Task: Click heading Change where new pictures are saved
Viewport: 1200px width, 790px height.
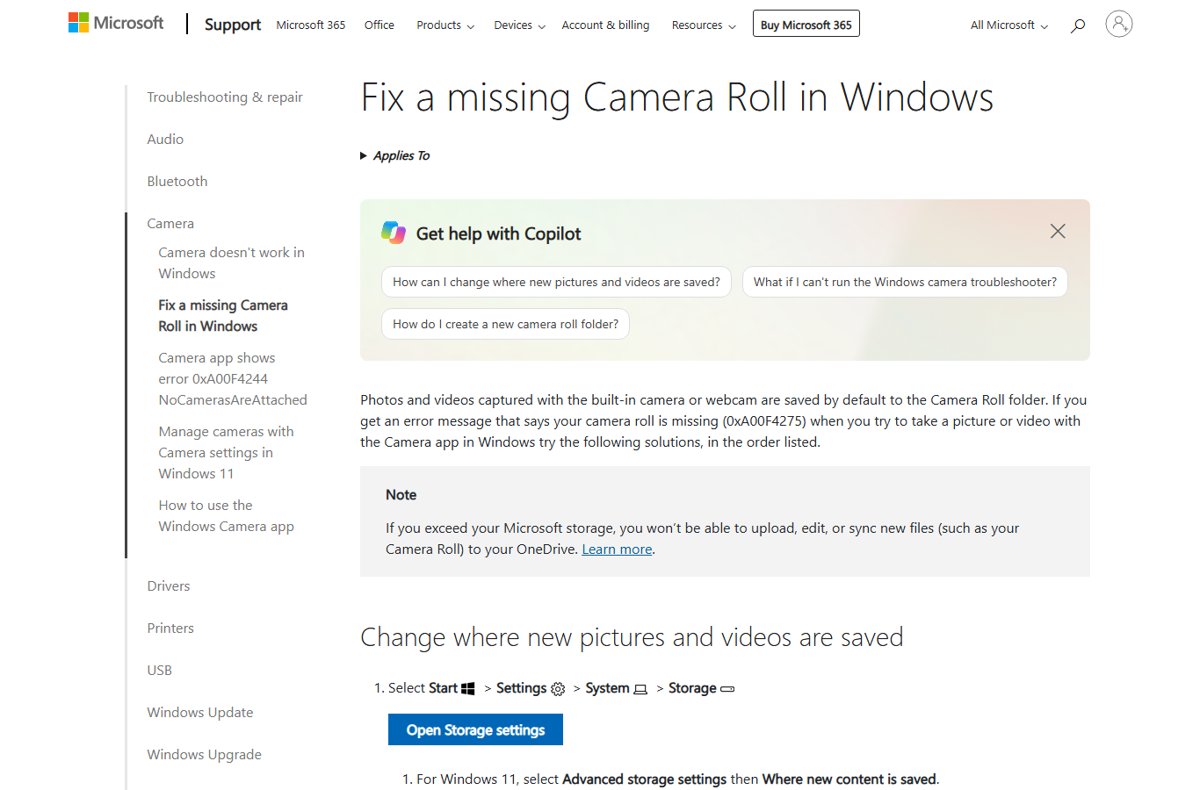Action: [x=632, y=637]
